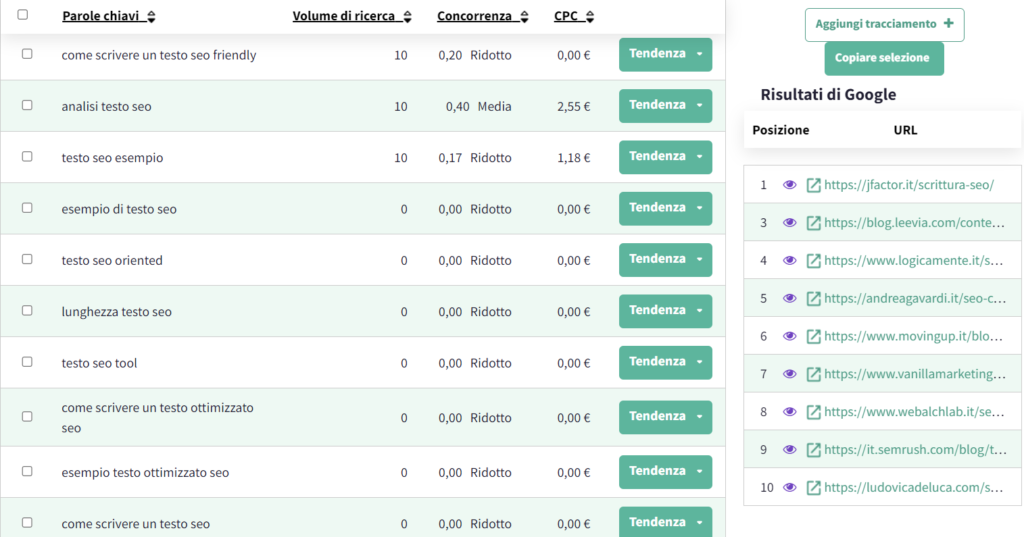Select all keywords with header checkbox
Image resolution: width=1024 pixels, height=537 pixels.
[23, 16]
